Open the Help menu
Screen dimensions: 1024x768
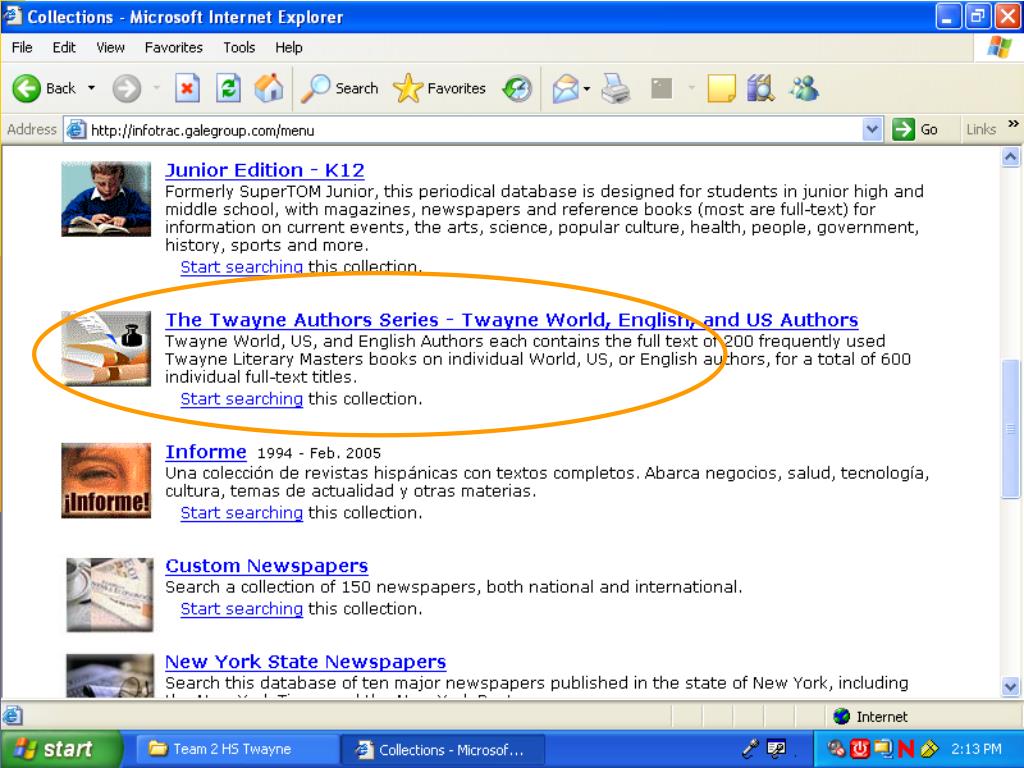(x=289, y=48)
